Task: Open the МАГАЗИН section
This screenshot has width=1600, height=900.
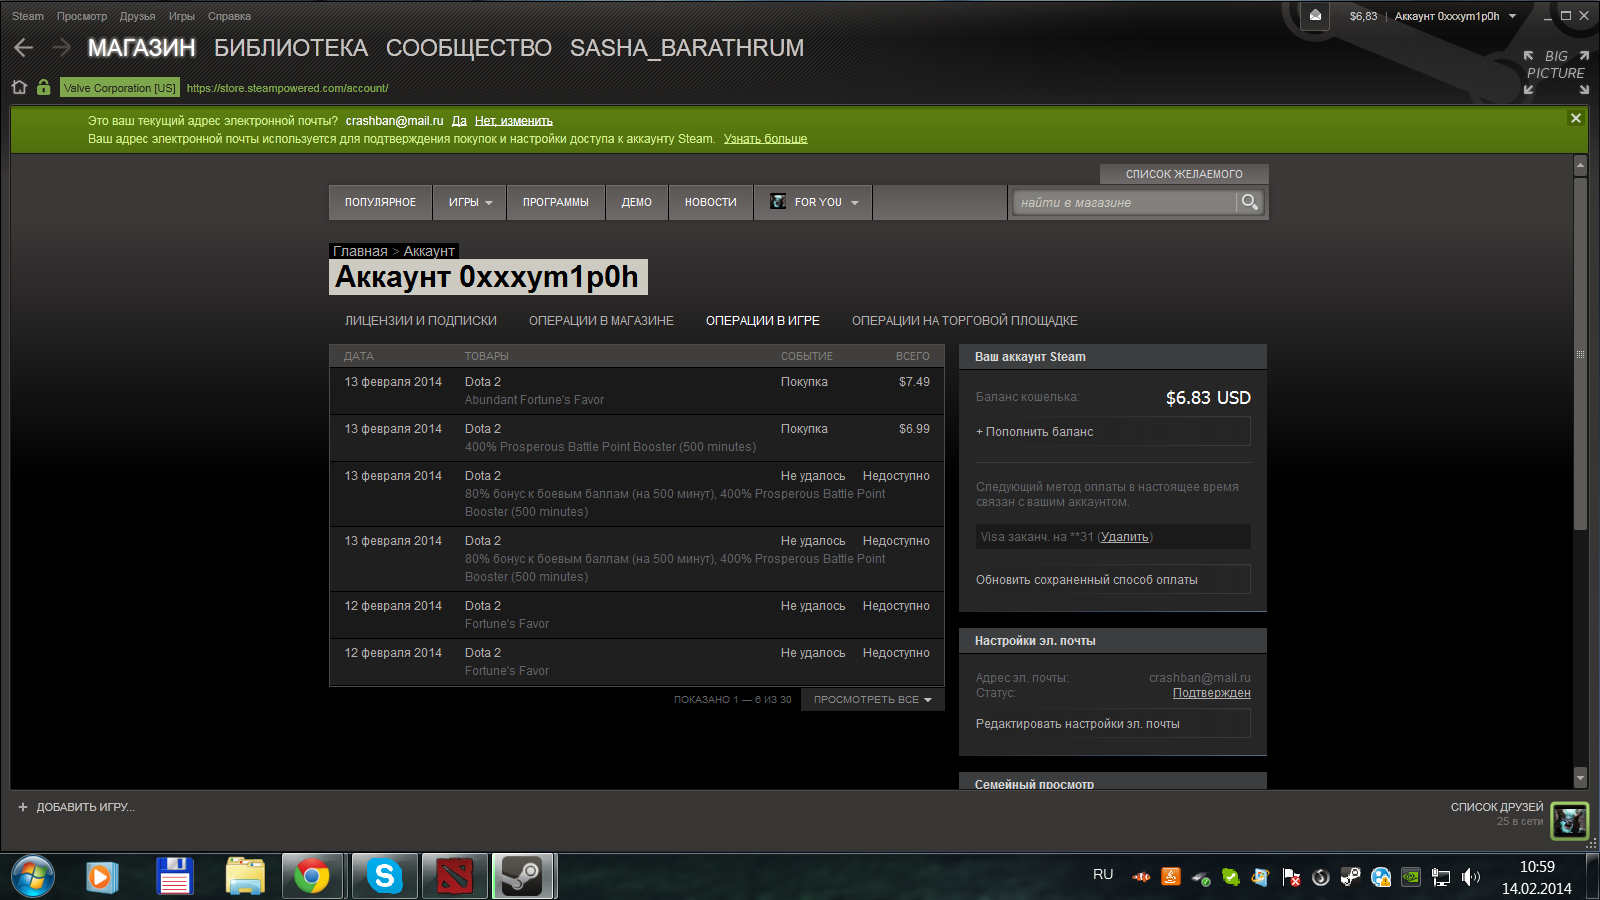Action: 142,48
